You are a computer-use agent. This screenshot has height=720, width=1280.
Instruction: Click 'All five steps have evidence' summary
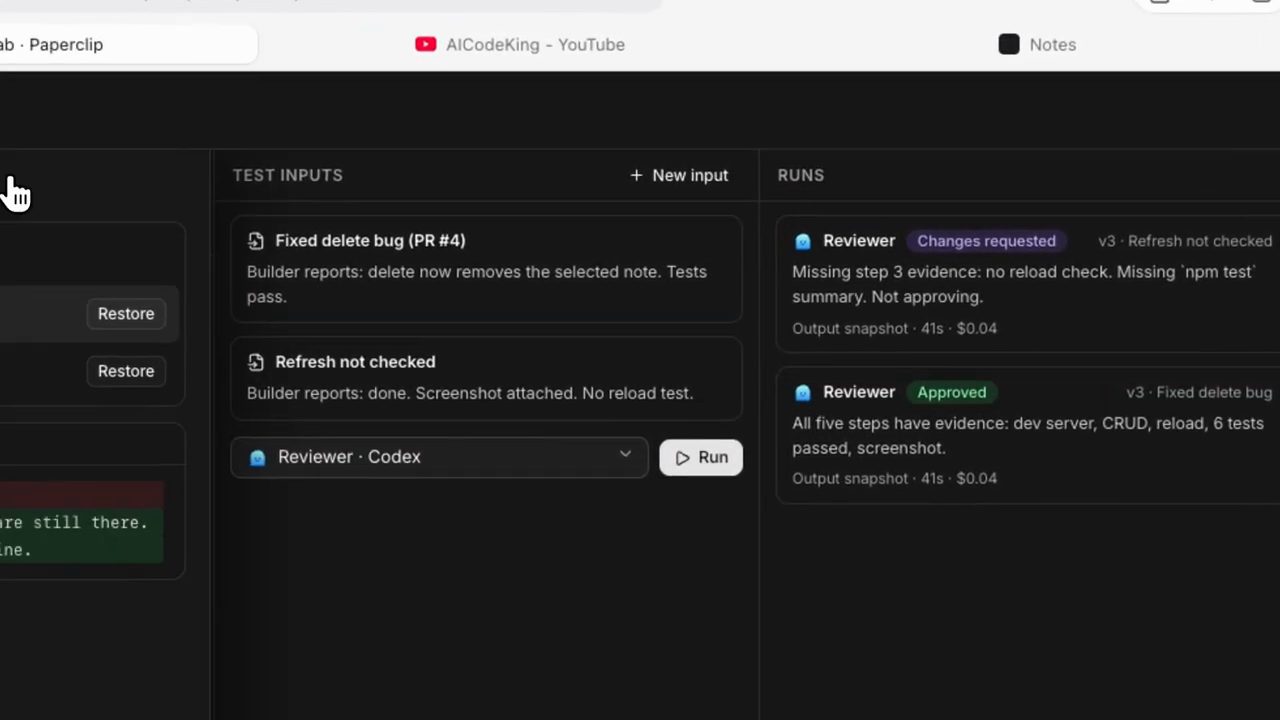(1028, 435)
